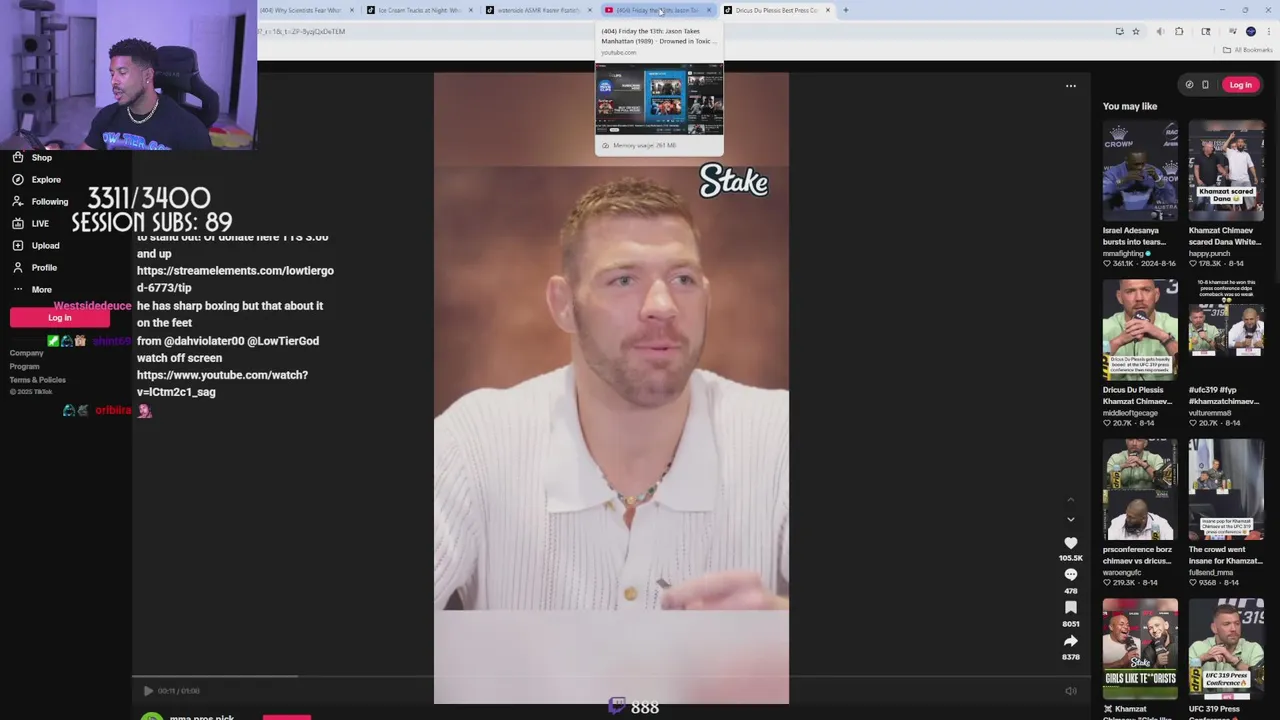The width and height of the screenshot is (1280, 720).
Task: Open Terms & Policies footer link
Action: tap(38, 380)
